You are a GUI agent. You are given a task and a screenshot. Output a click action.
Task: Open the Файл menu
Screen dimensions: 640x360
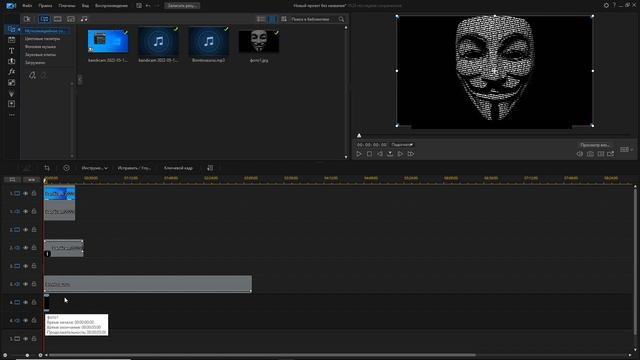(x=27, y=6)
